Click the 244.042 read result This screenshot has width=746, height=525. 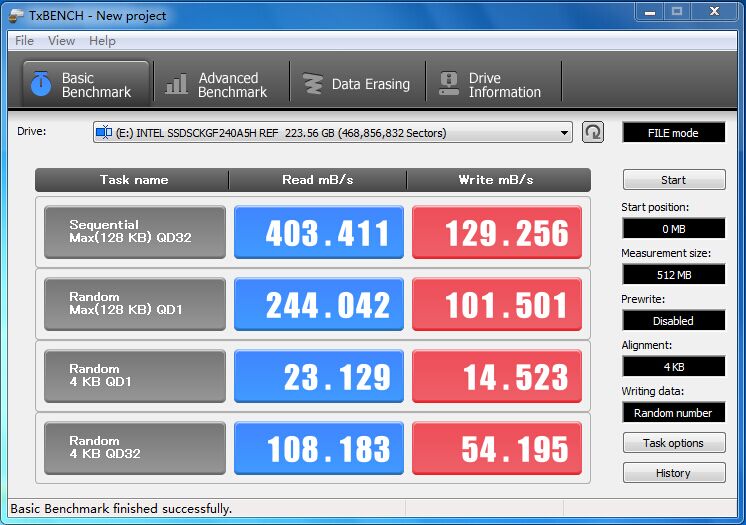pyautogui.click(x=319, y=304)
